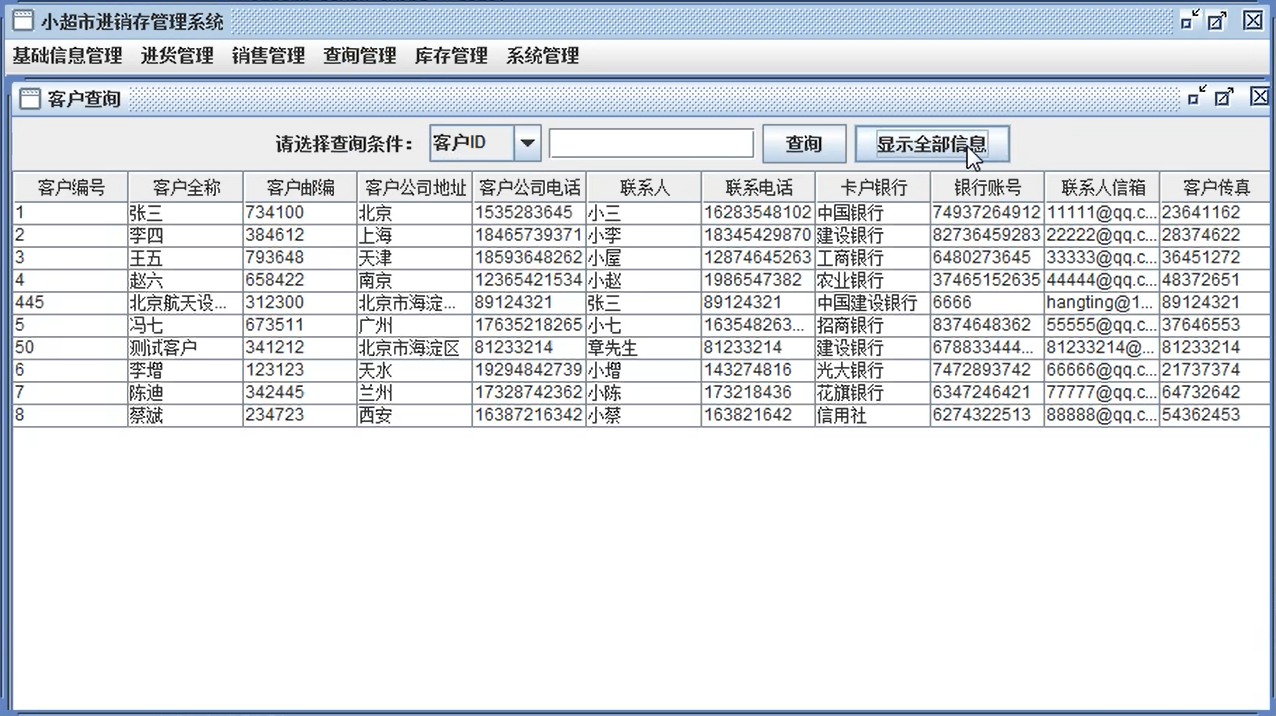Image resolution: width=1276 pixels, height=716 pixels.
Task: Click the 客户编号 column header
Action: pyautogui.click(x=71, y=187)
